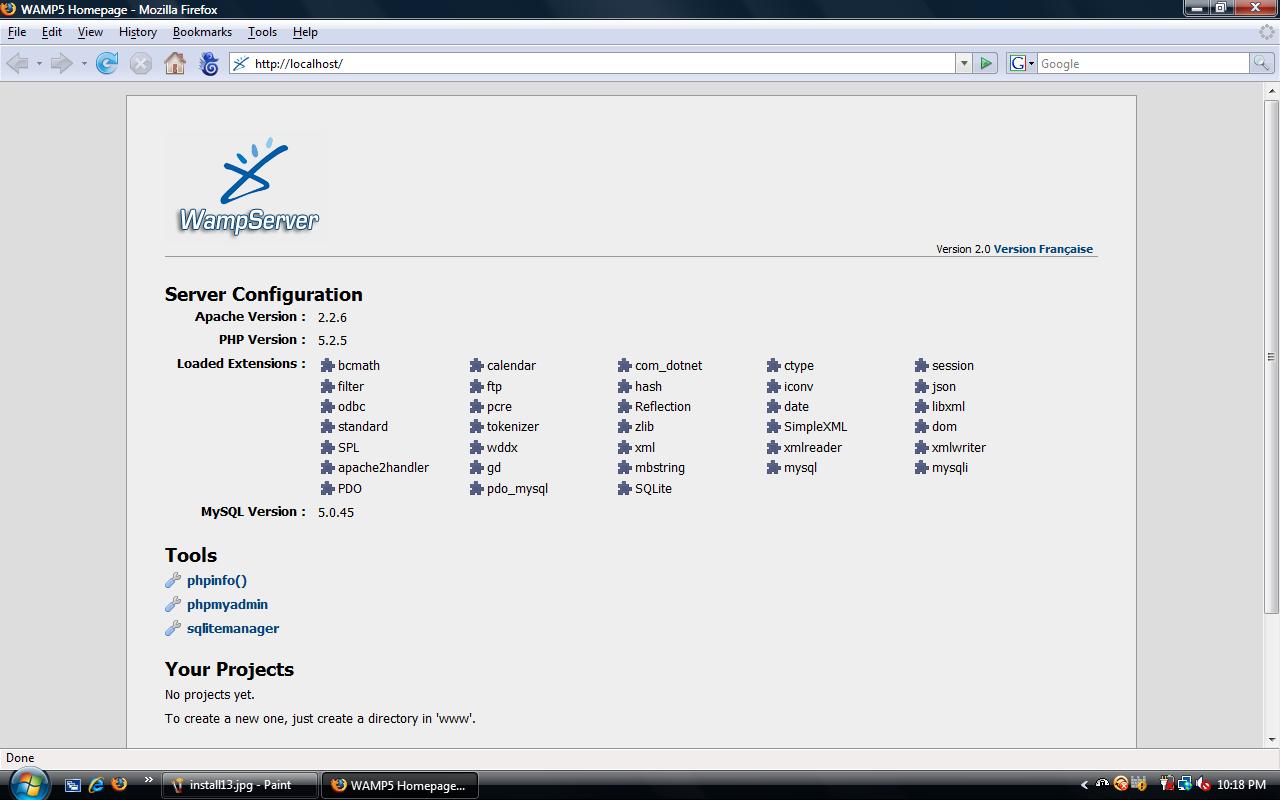Expand the Back button history arrow
Viewport: 1280px width, 800px height.
39,63
